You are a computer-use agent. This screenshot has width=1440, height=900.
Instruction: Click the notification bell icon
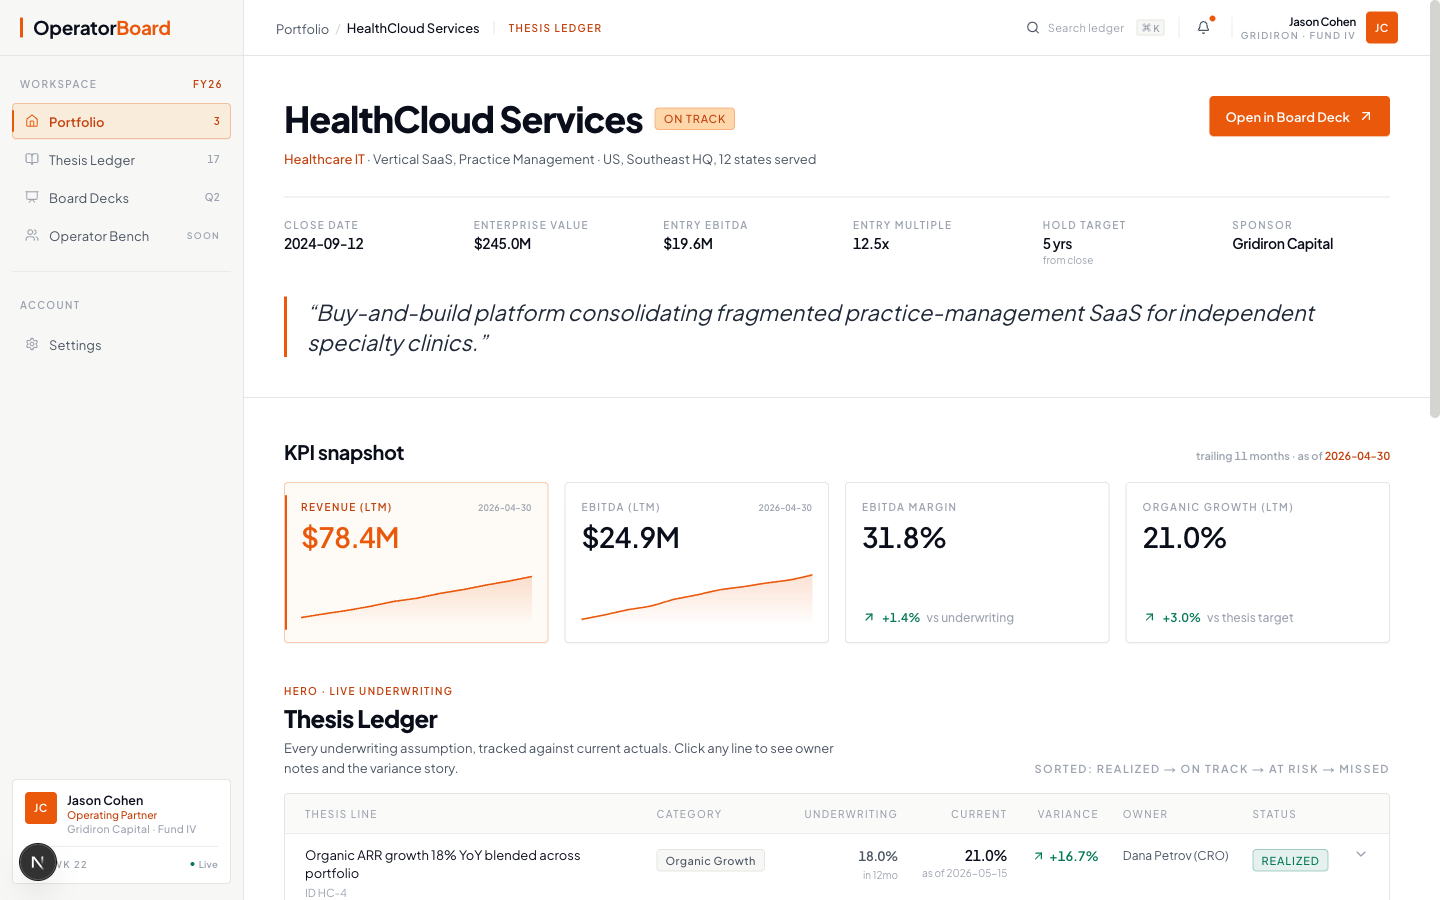(1203, 28)
